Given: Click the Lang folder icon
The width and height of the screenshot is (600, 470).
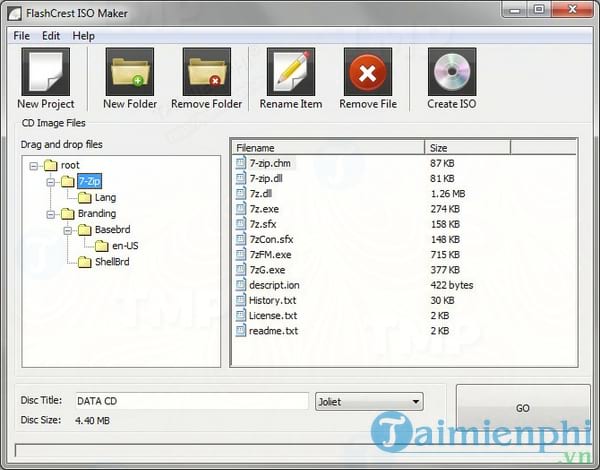Looking at the screenshot, I should pos(85,197).
